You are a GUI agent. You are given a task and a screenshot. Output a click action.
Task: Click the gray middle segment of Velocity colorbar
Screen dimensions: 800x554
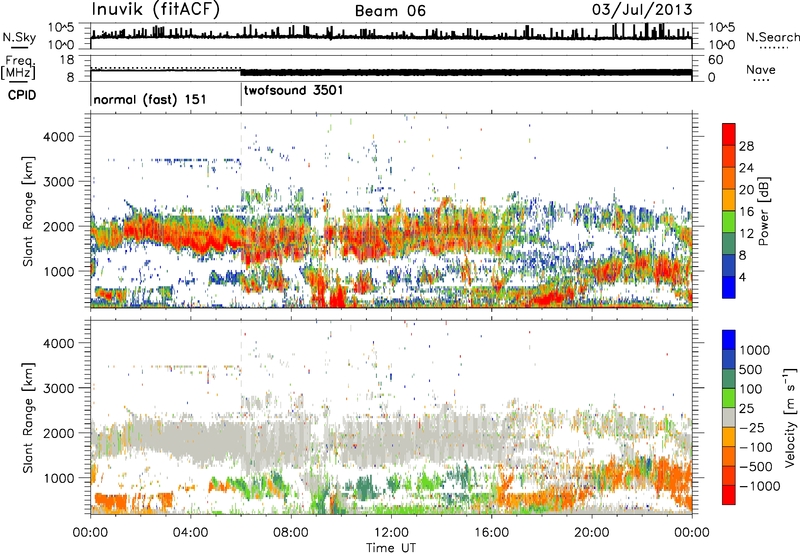pyautogui.click(x=729, y=418)
